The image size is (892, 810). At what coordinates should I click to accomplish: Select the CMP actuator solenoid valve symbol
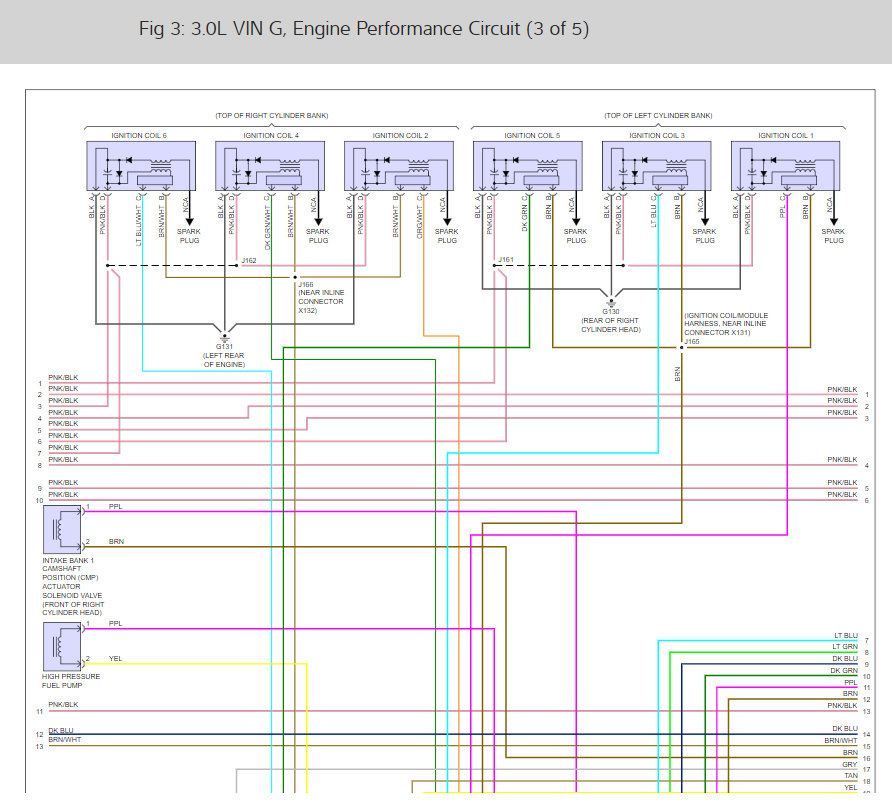click(x=63, y=530)
